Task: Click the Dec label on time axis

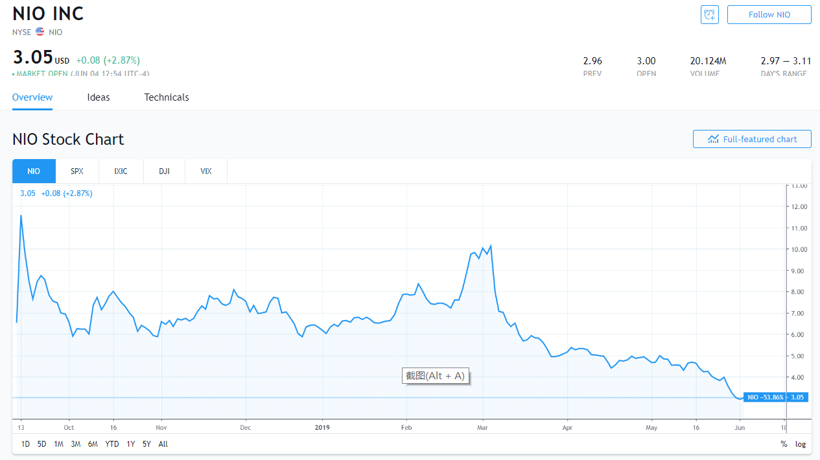Action: point(245,428)
